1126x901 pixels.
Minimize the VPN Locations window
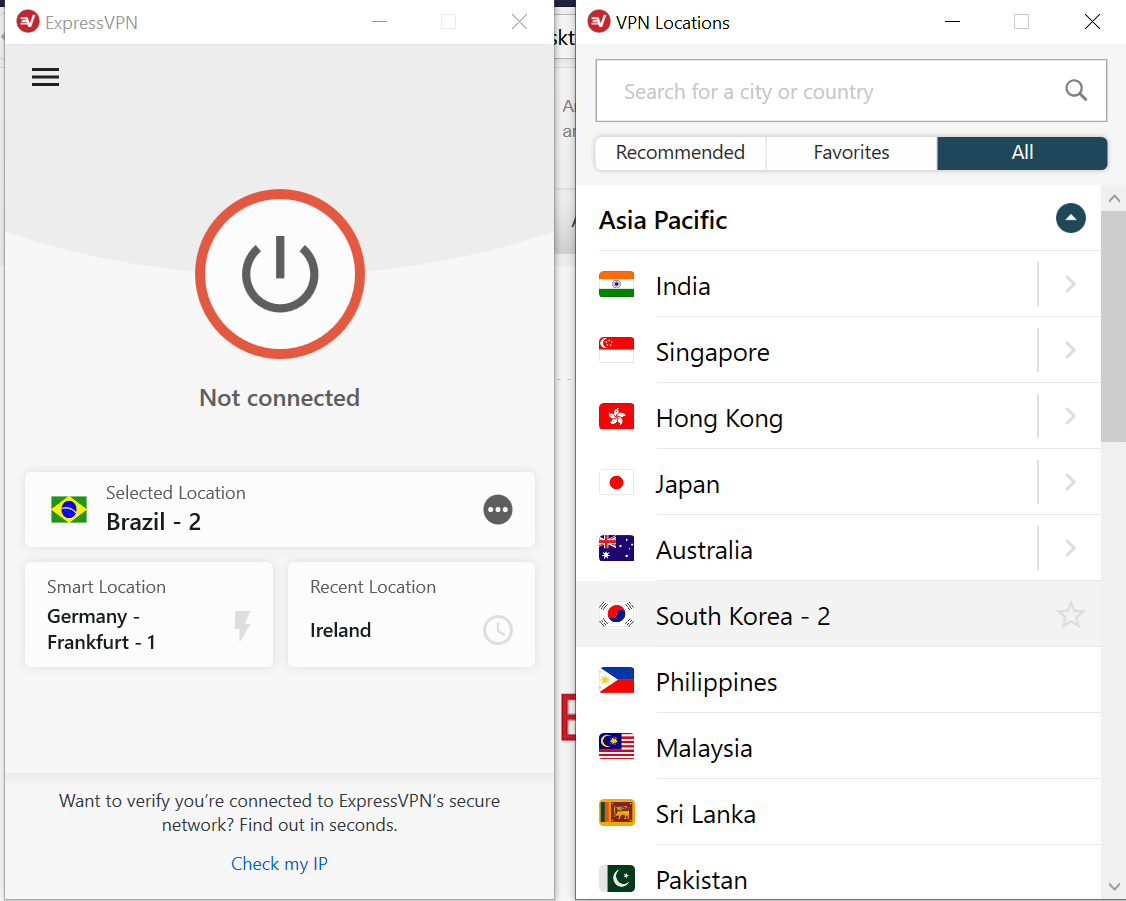pyautogui.click(x=952, y=22)
